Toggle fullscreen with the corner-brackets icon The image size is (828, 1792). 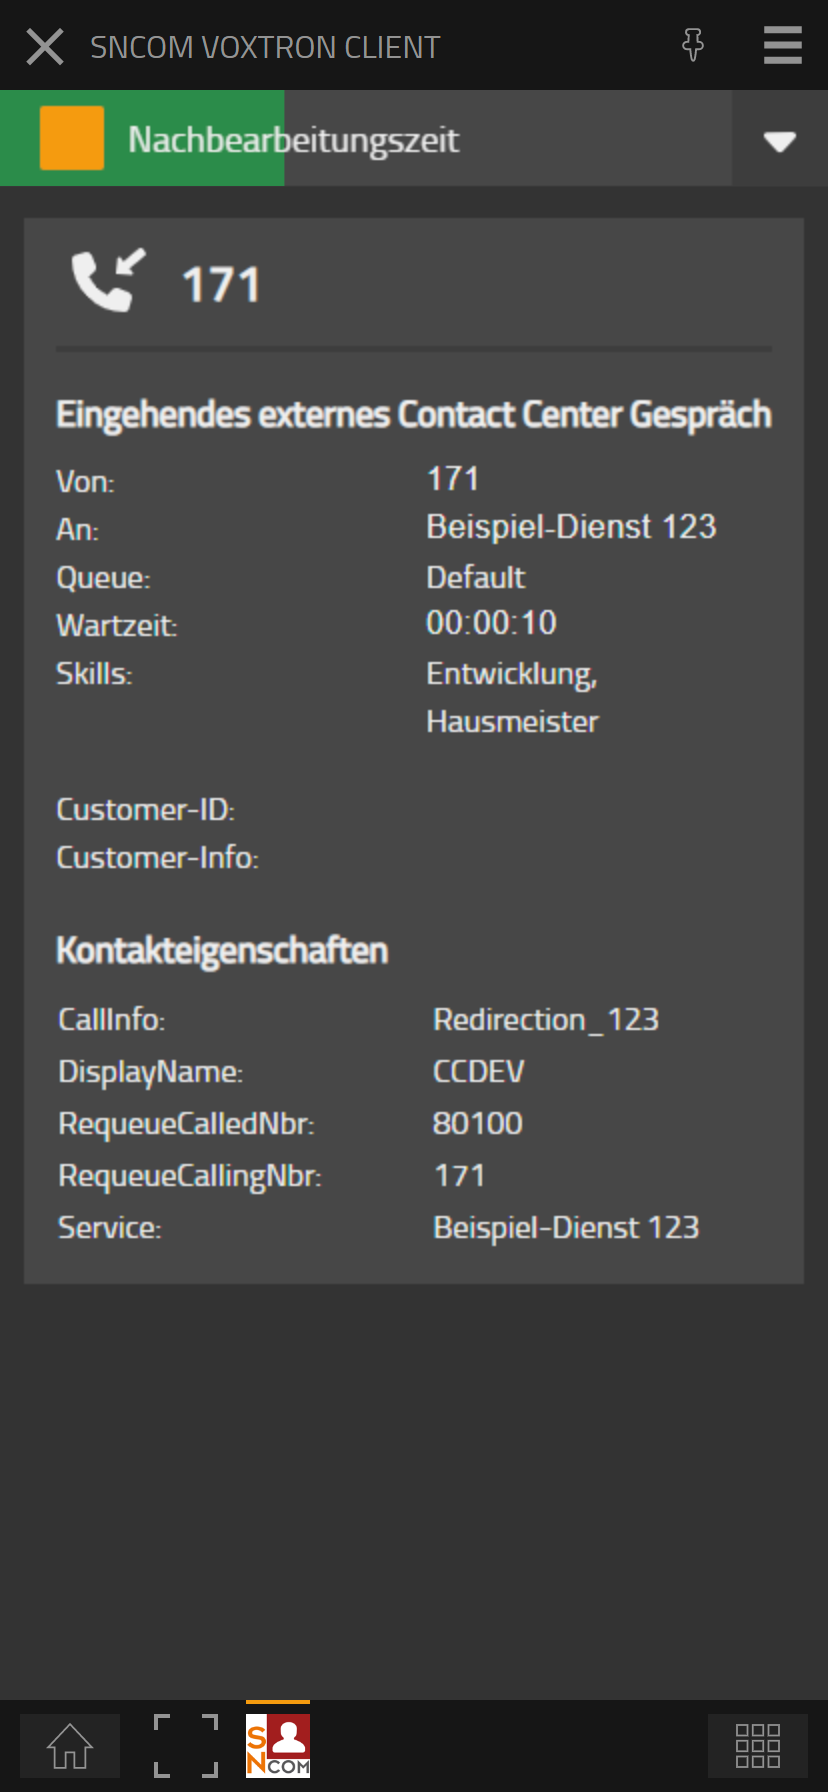click(x=186, y=1746)
